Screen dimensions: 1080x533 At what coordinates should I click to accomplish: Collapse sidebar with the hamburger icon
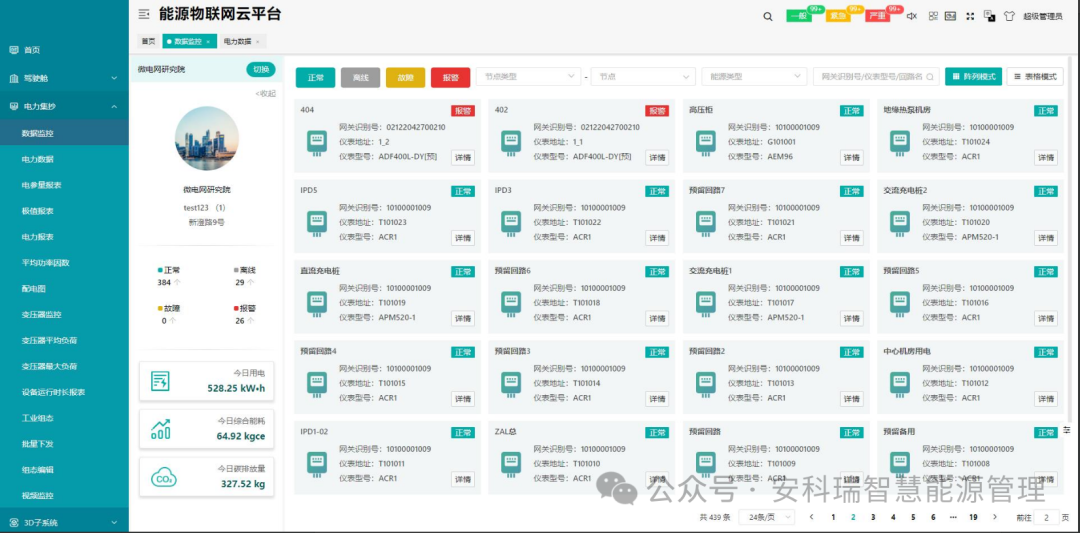pyautogui.click(x=144, y=15)
